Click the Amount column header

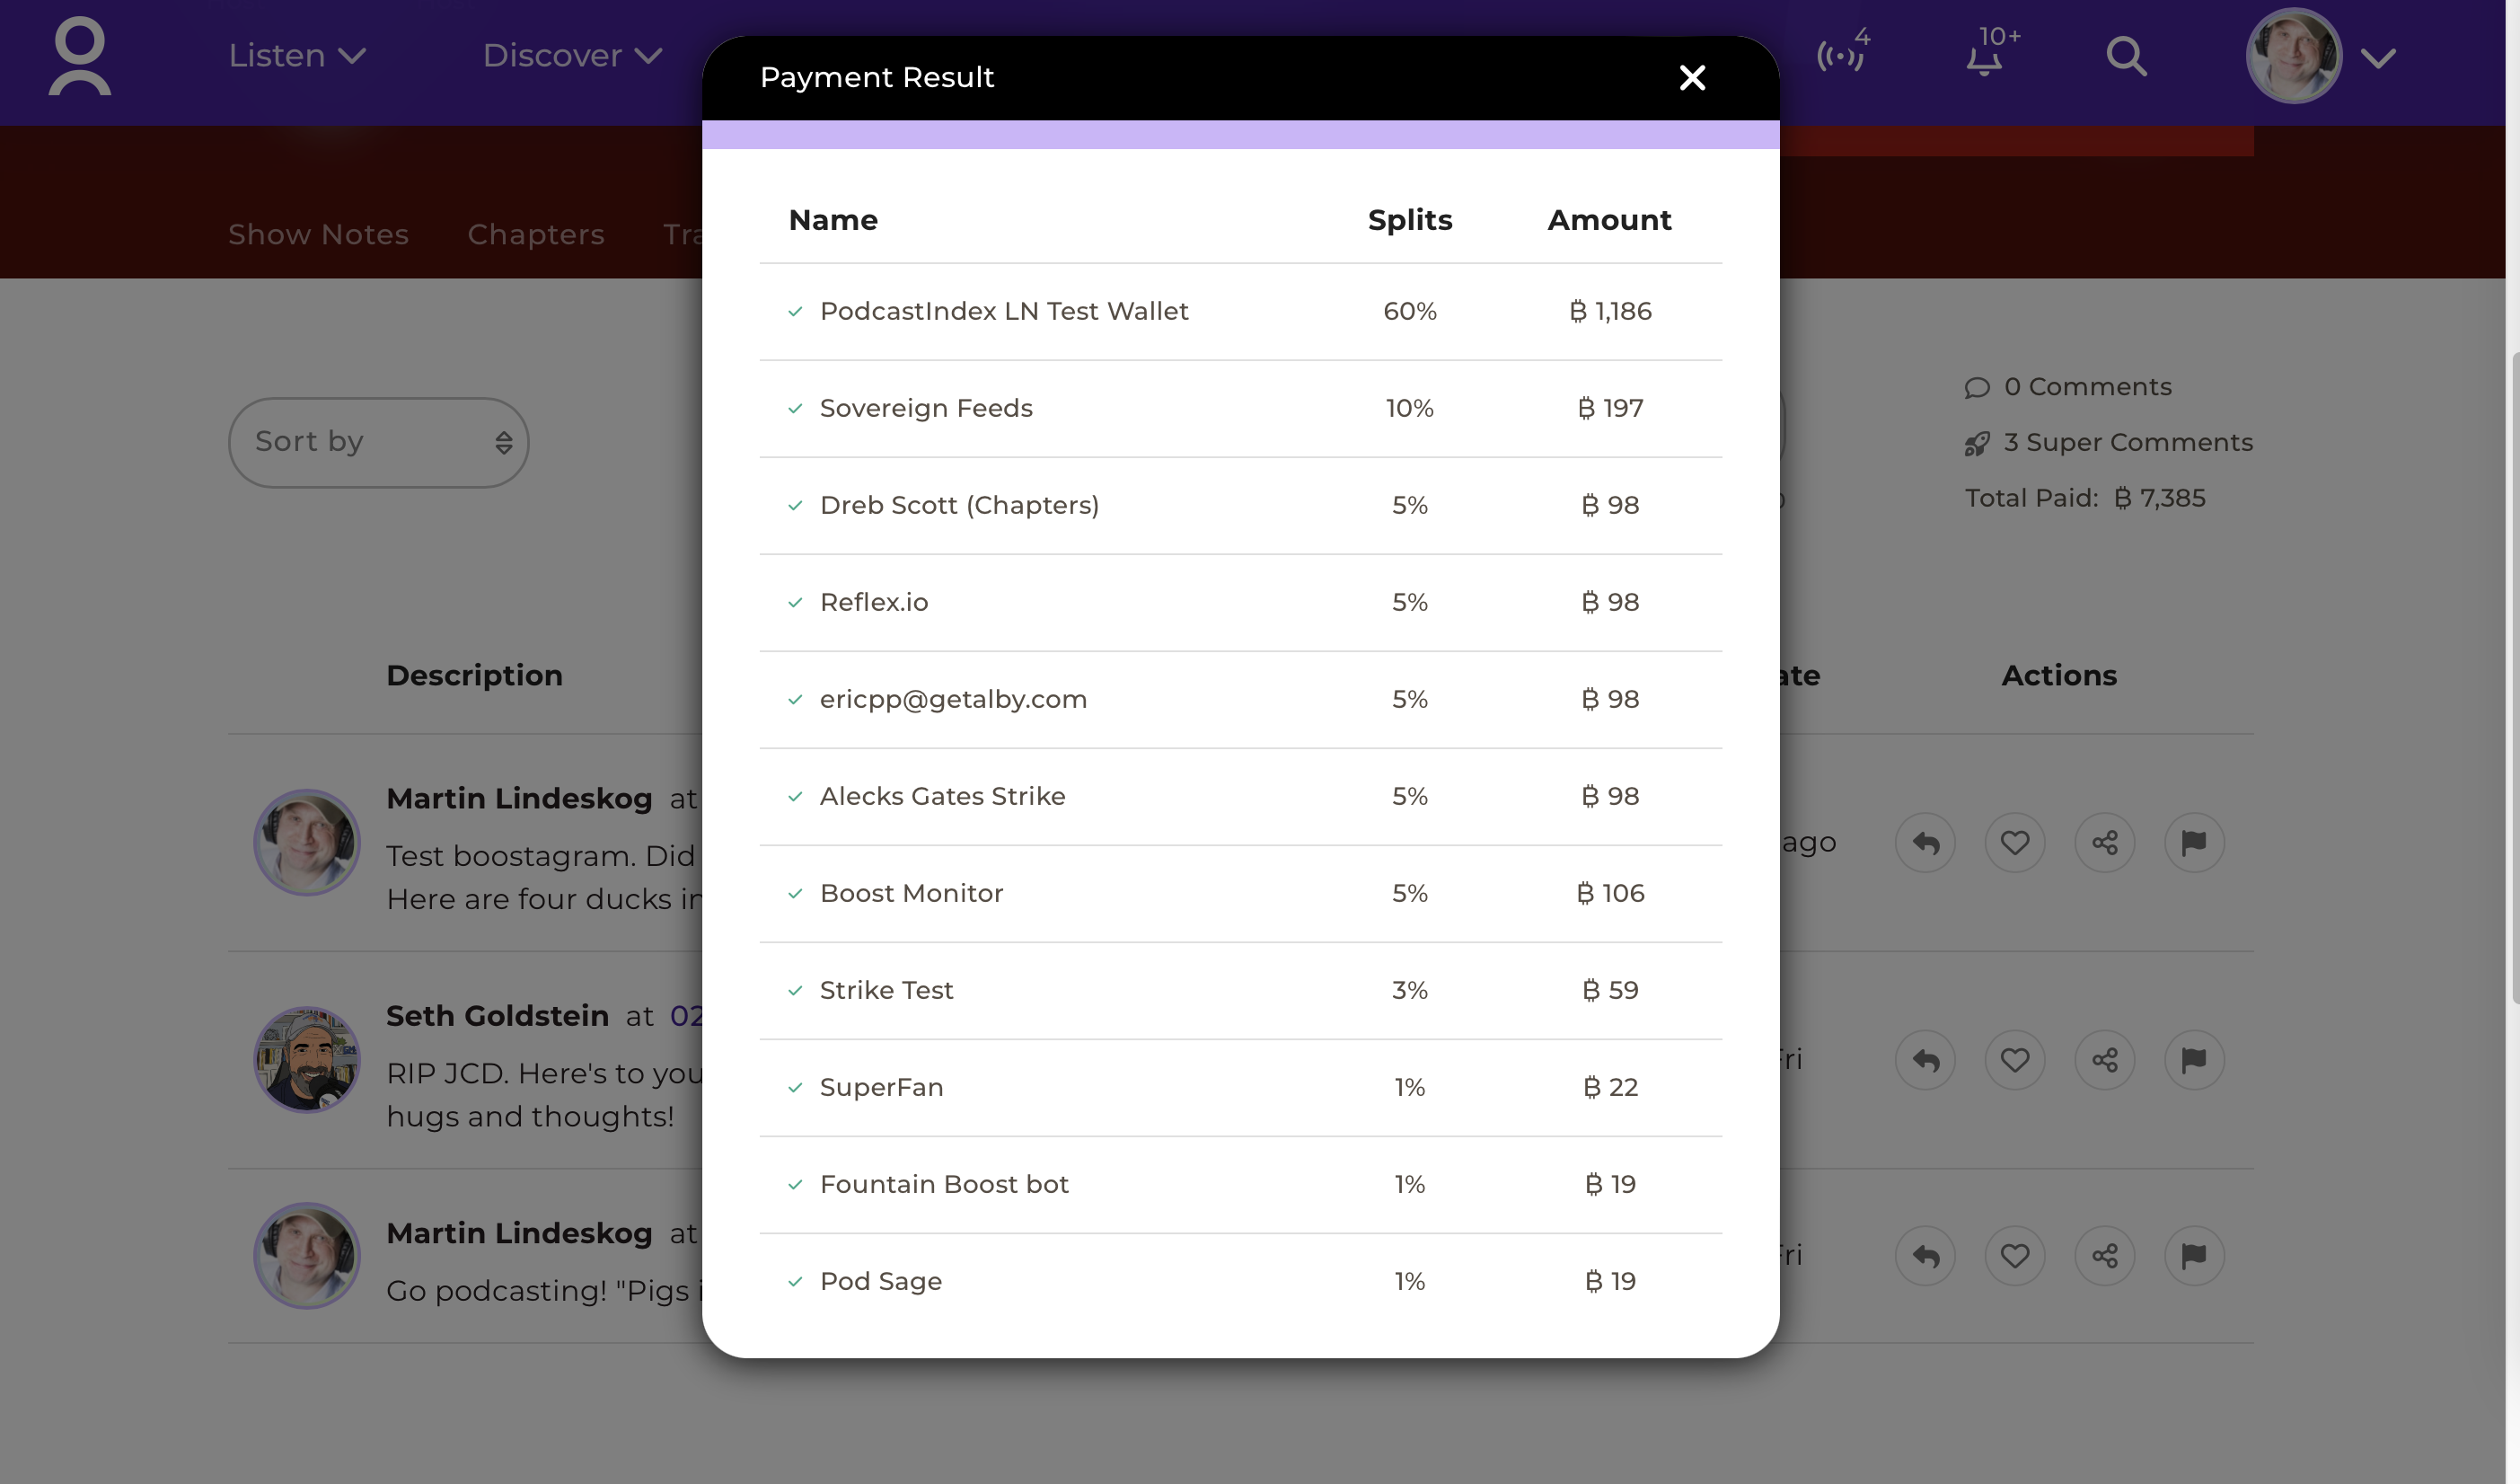click(1609, 220)
